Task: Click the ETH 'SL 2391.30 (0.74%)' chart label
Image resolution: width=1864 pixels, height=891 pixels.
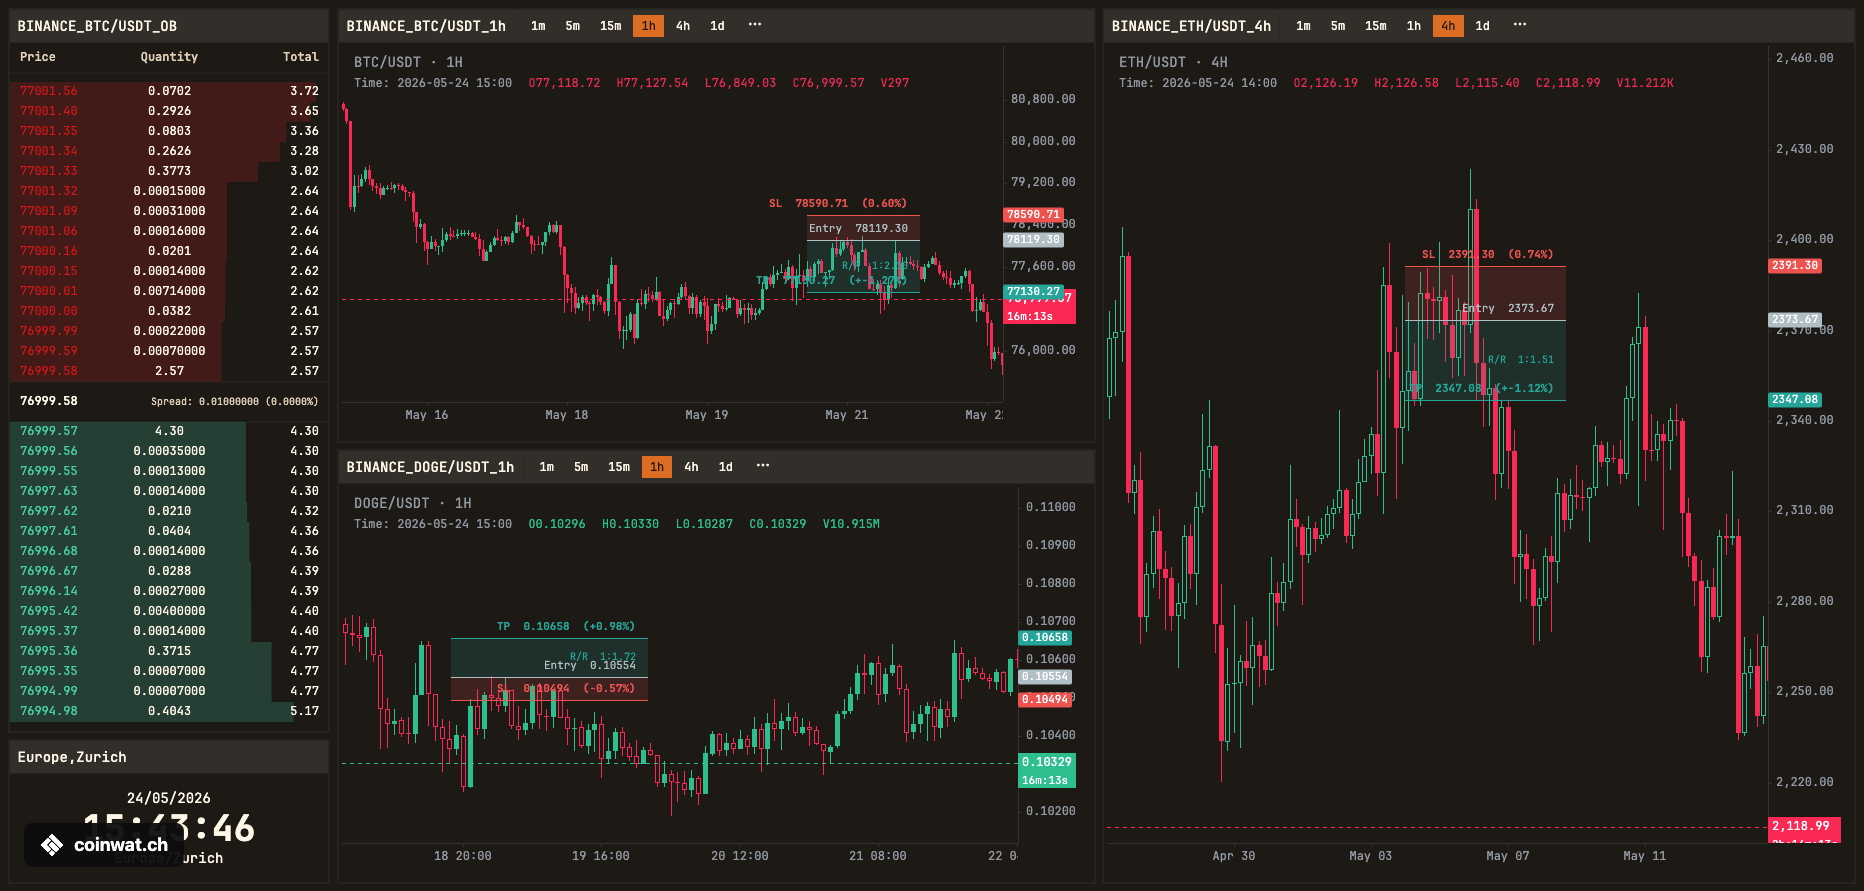Action: pos(1488,255)
